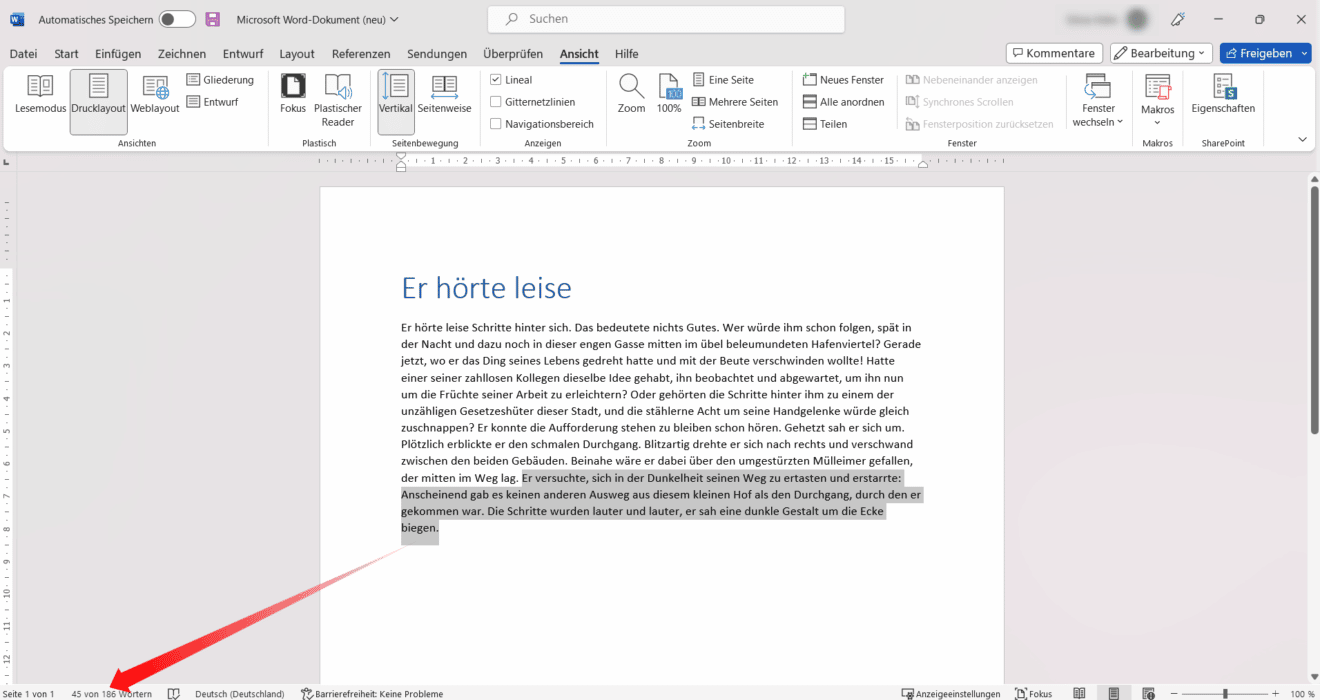Enable the Gitternetzlinien checkbox

pos(495,101)
